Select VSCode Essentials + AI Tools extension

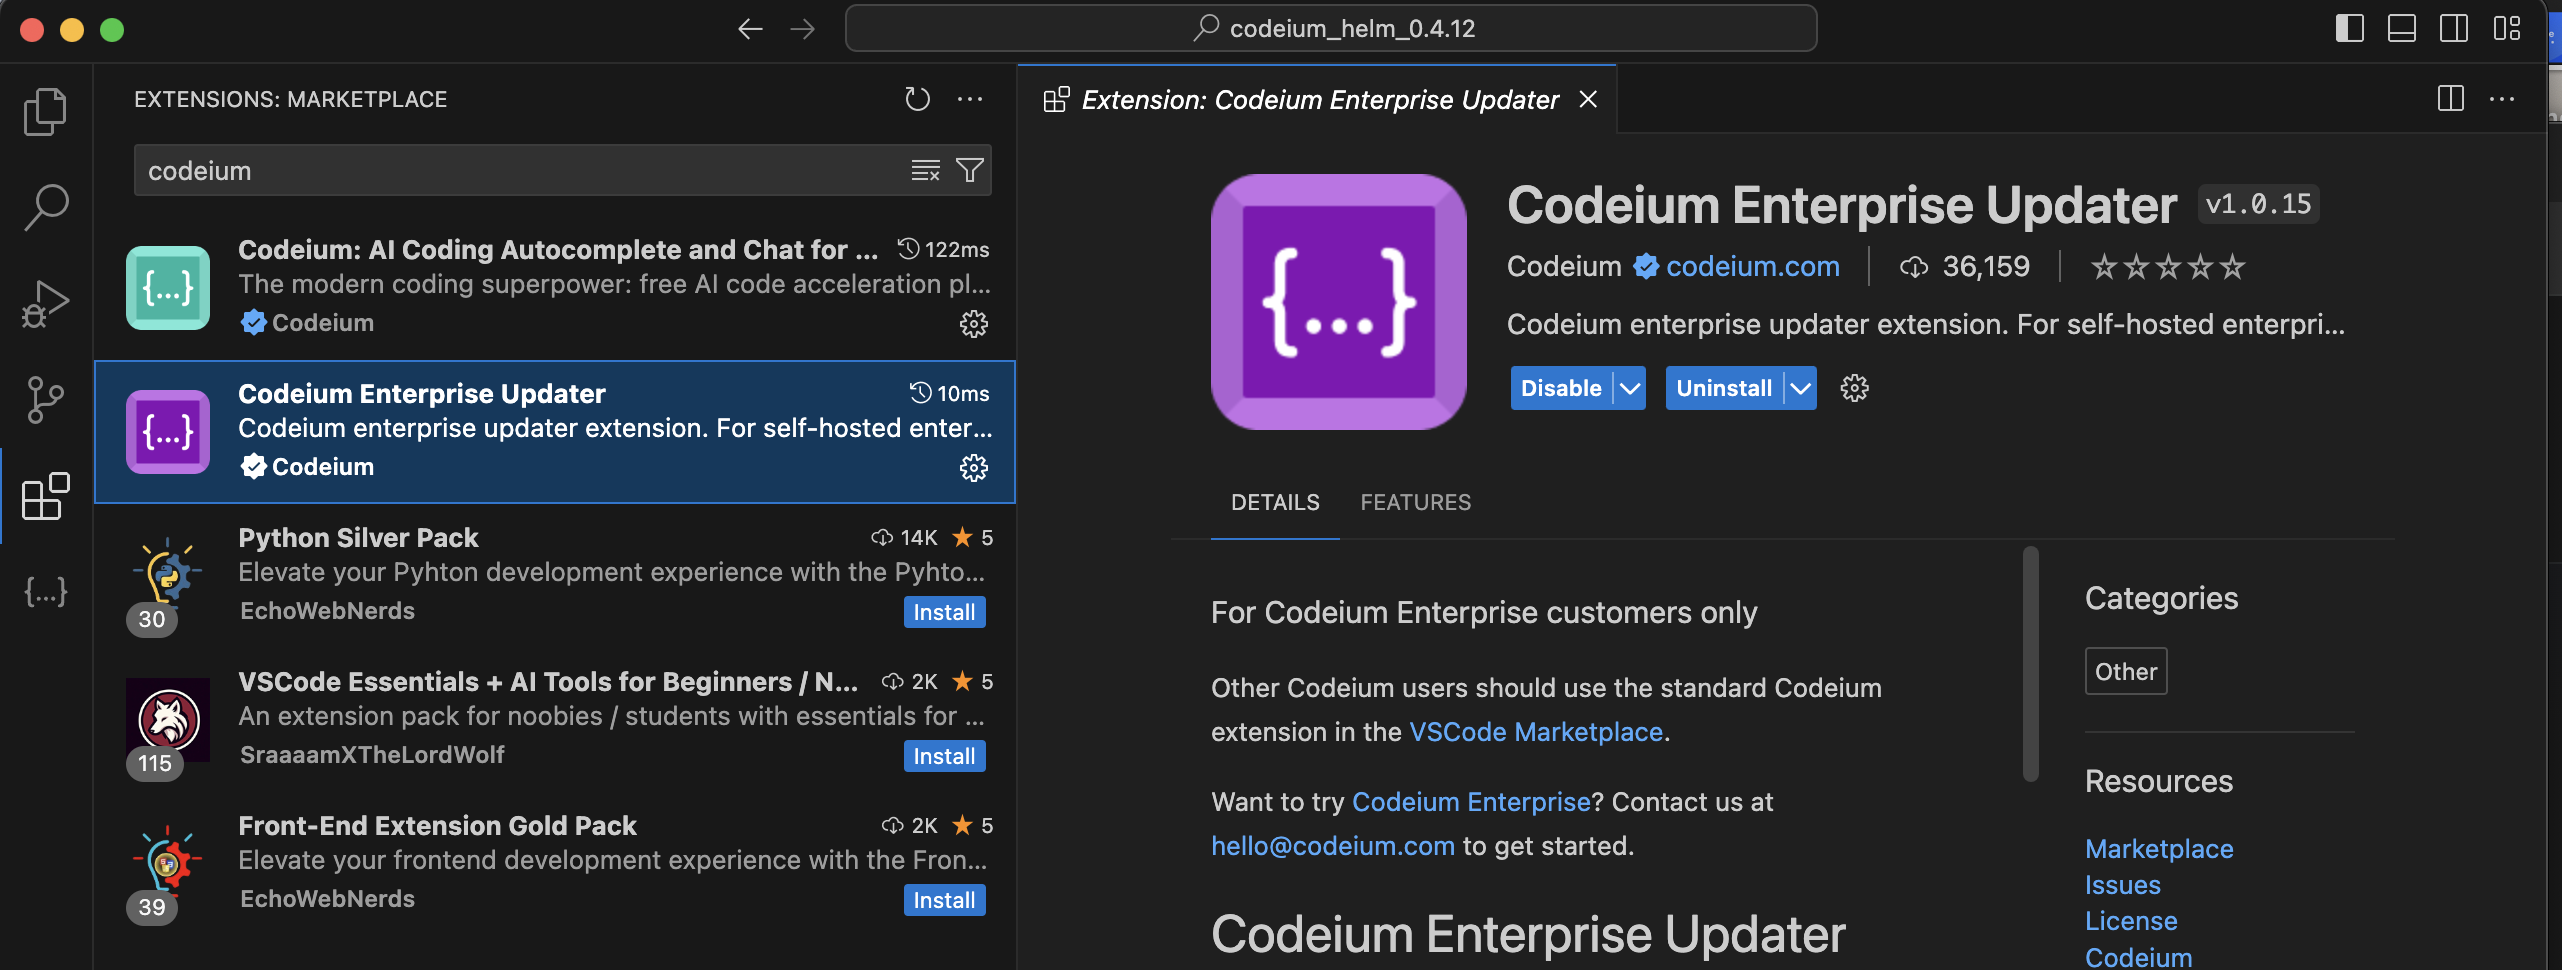tap(555, 720)
